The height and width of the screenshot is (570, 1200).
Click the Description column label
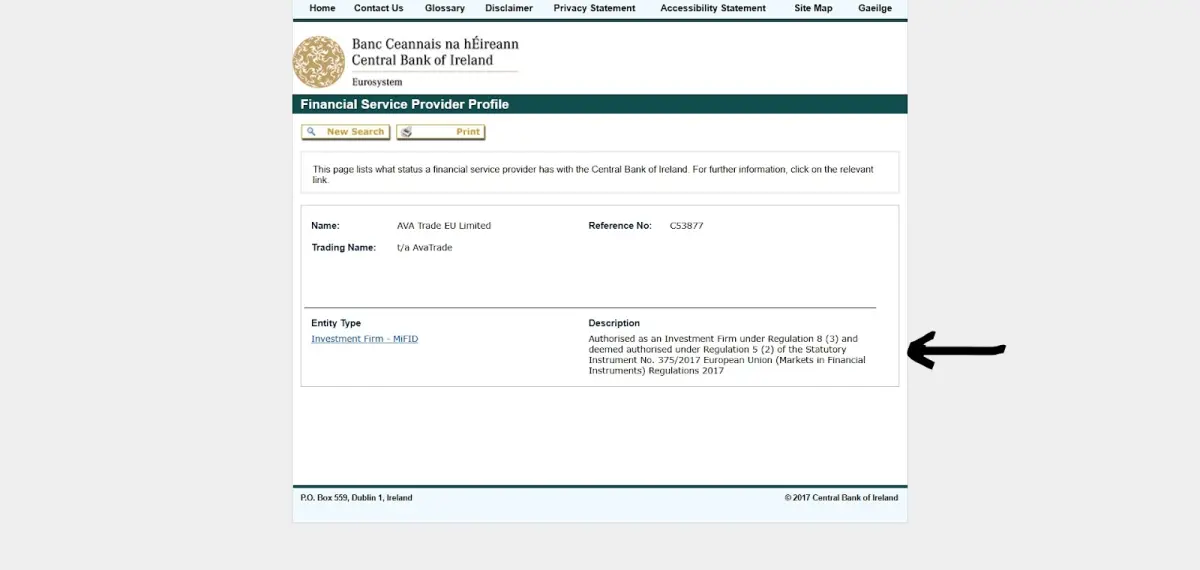(614, 323)
